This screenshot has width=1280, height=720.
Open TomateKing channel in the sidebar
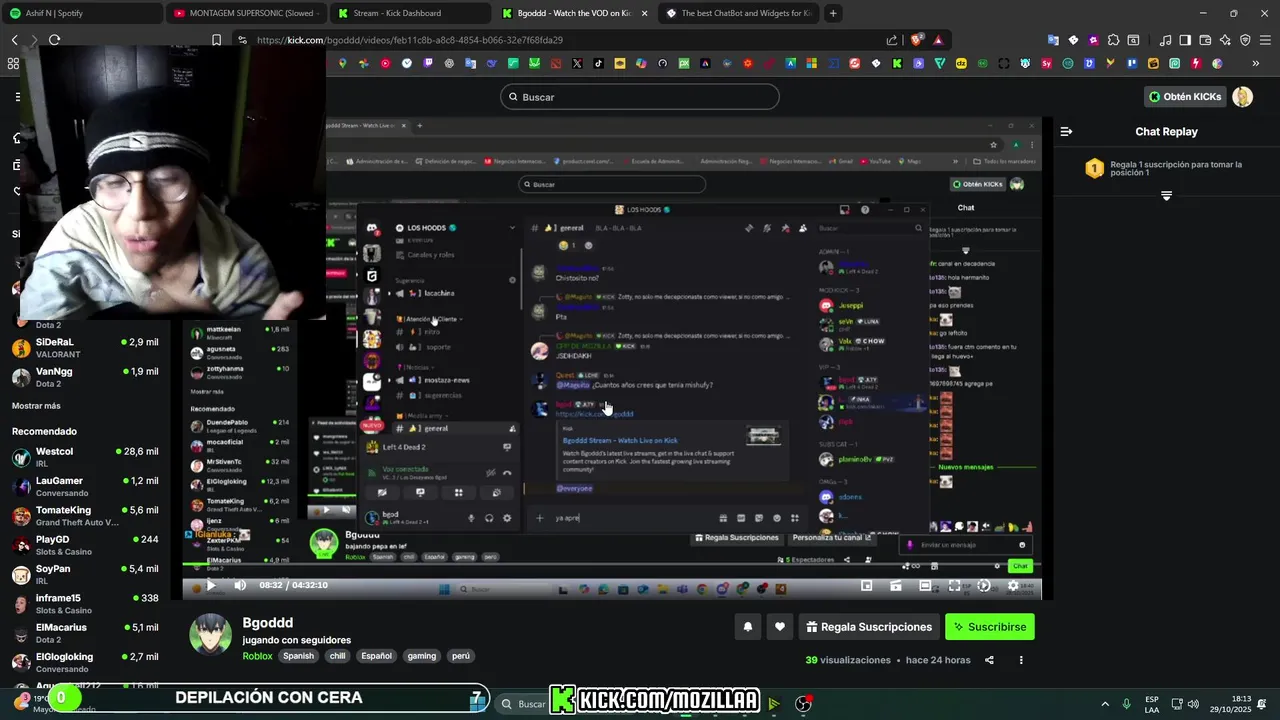85,516
